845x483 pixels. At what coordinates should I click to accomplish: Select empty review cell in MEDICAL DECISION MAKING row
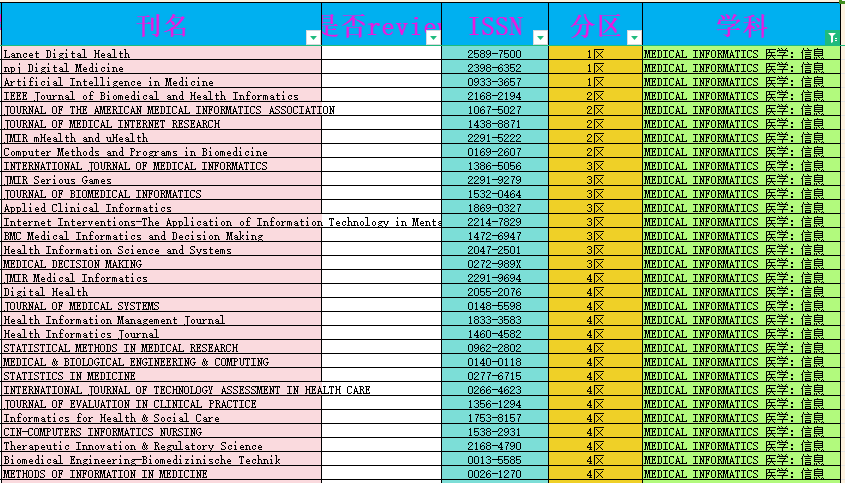(x=382, y=264)
